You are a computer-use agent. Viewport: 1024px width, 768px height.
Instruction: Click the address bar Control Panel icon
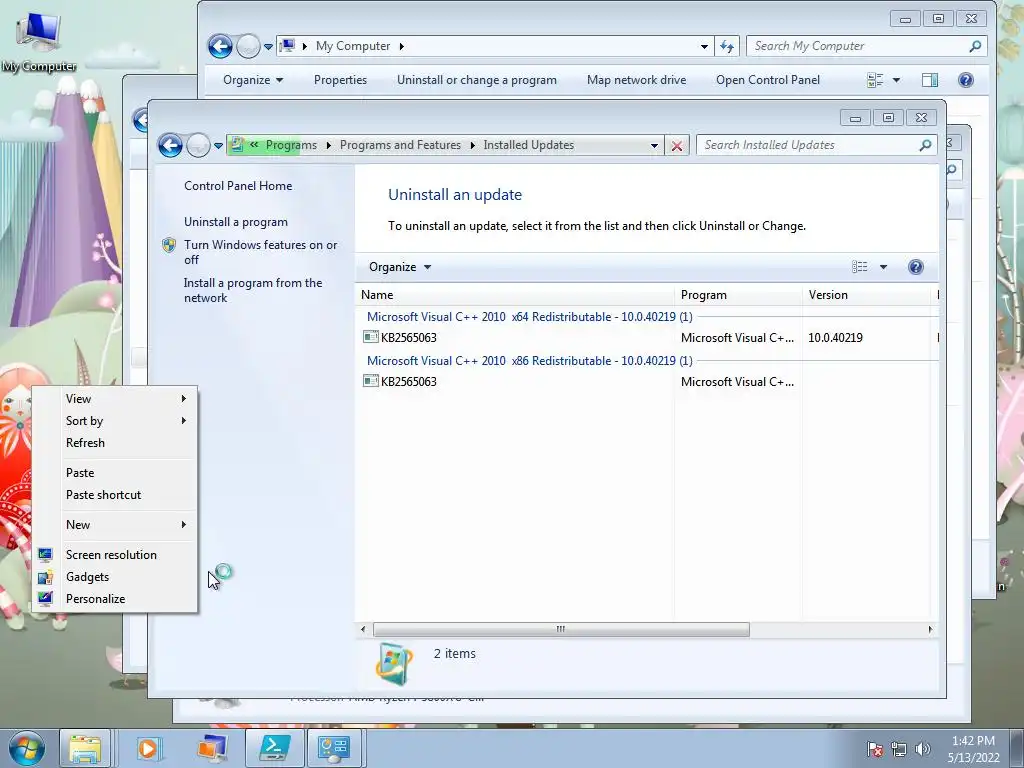(238, 144)
